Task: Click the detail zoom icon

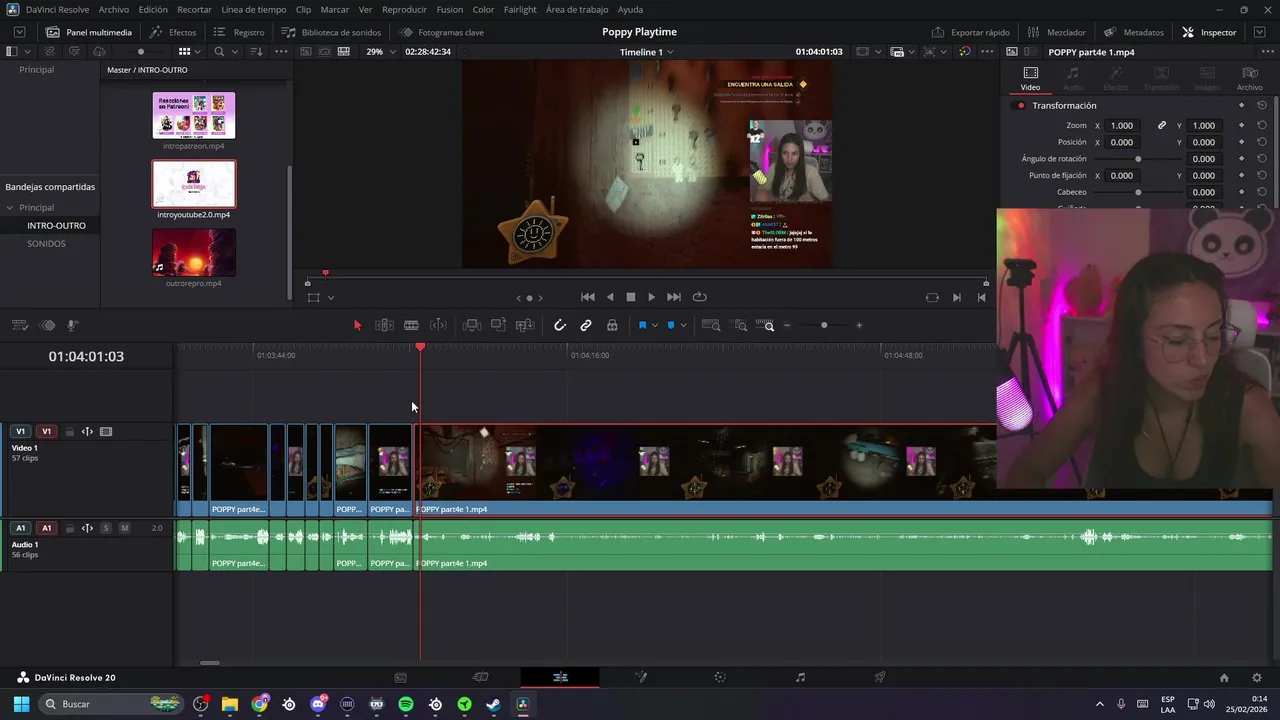Action: 740,325
